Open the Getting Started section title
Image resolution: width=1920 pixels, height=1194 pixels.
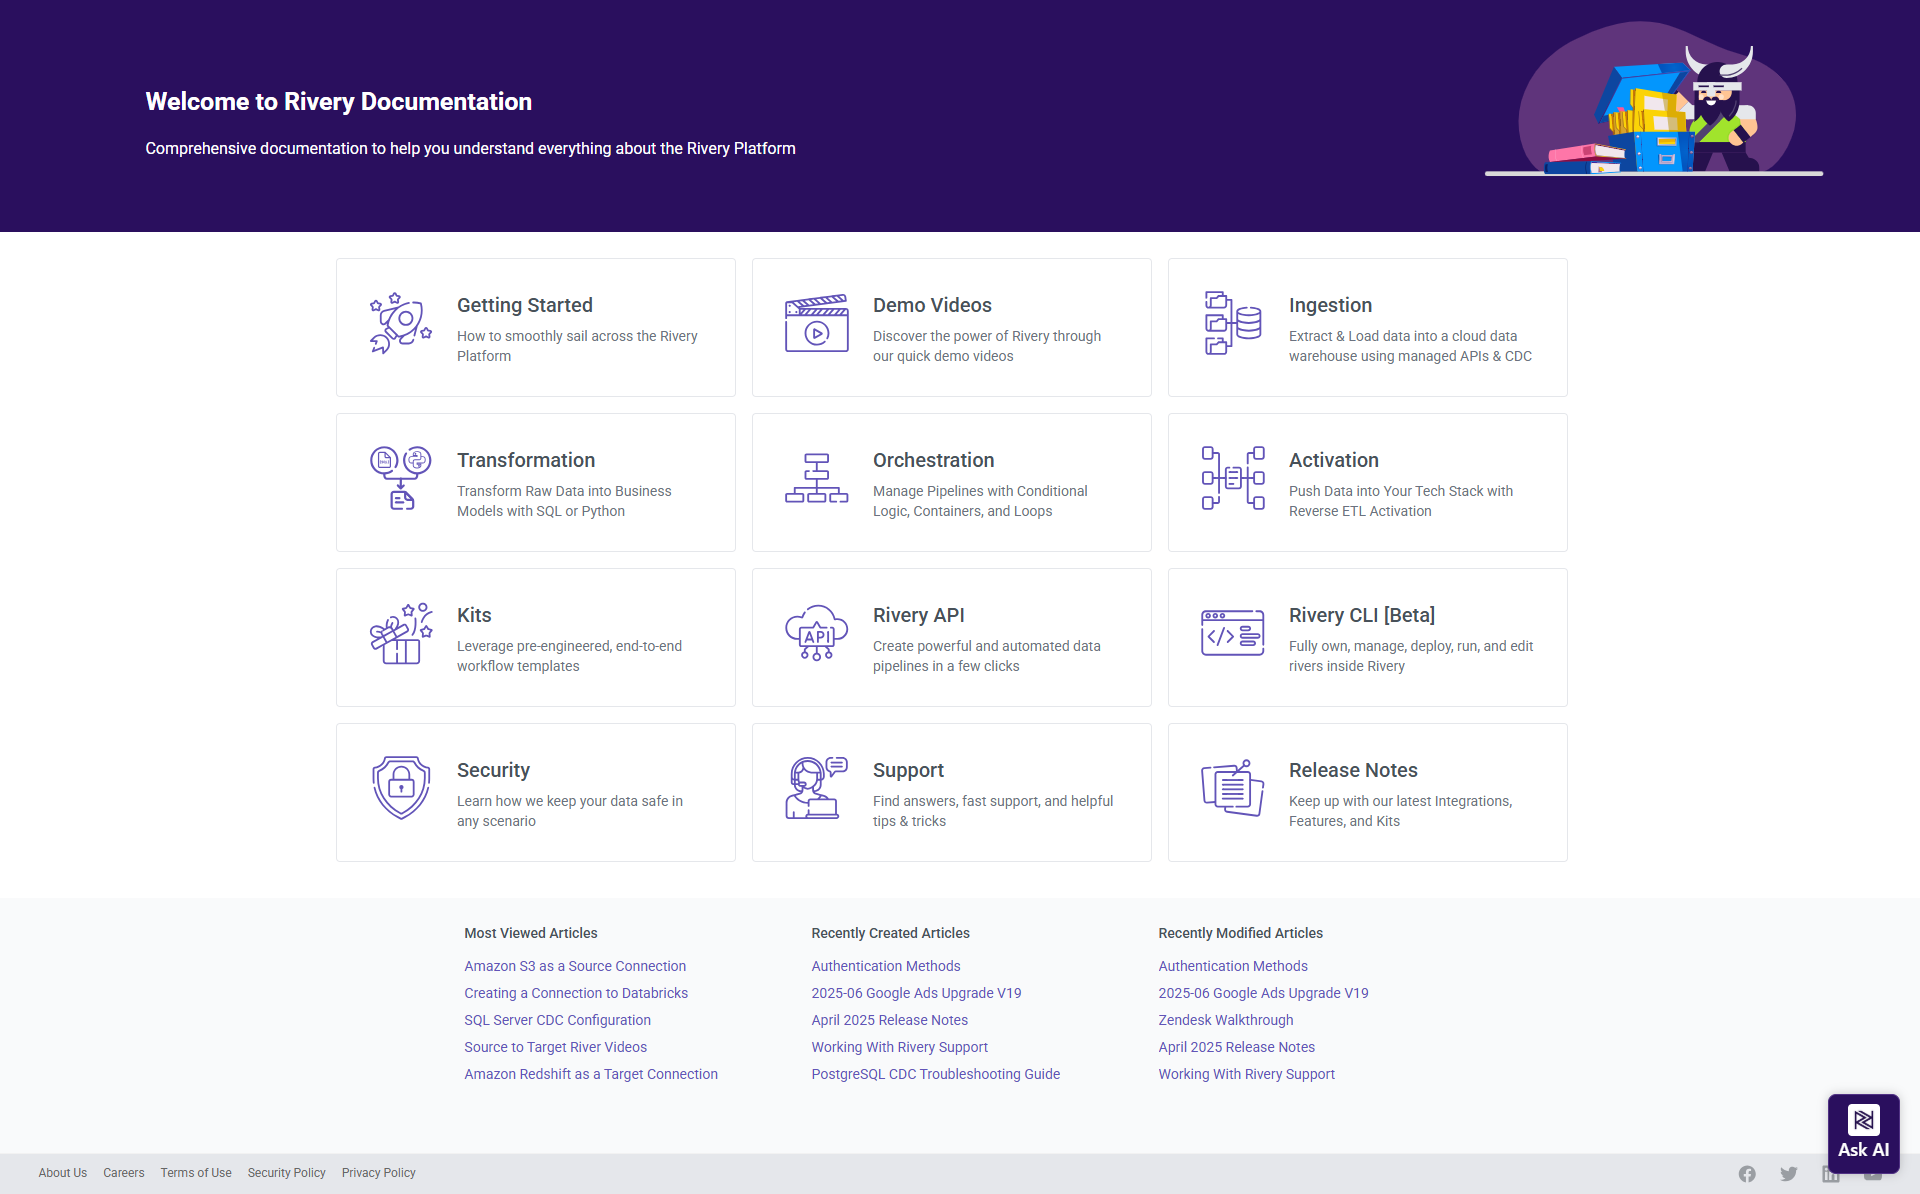[x=525, y=305]
